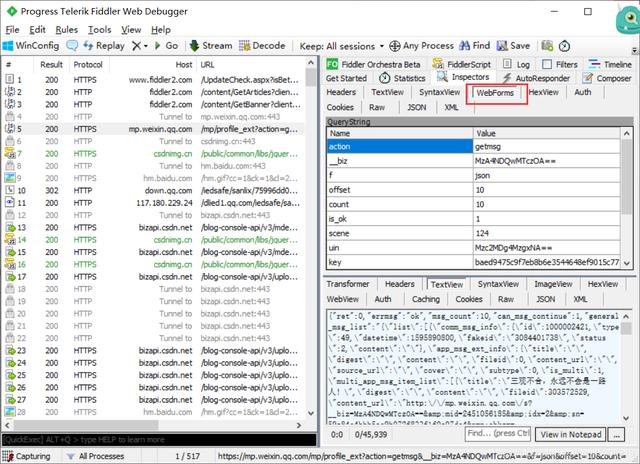Click QueryString grid scrollbar down arrow
The width and height of the screenshot is (640, 464).
[627, 264]
